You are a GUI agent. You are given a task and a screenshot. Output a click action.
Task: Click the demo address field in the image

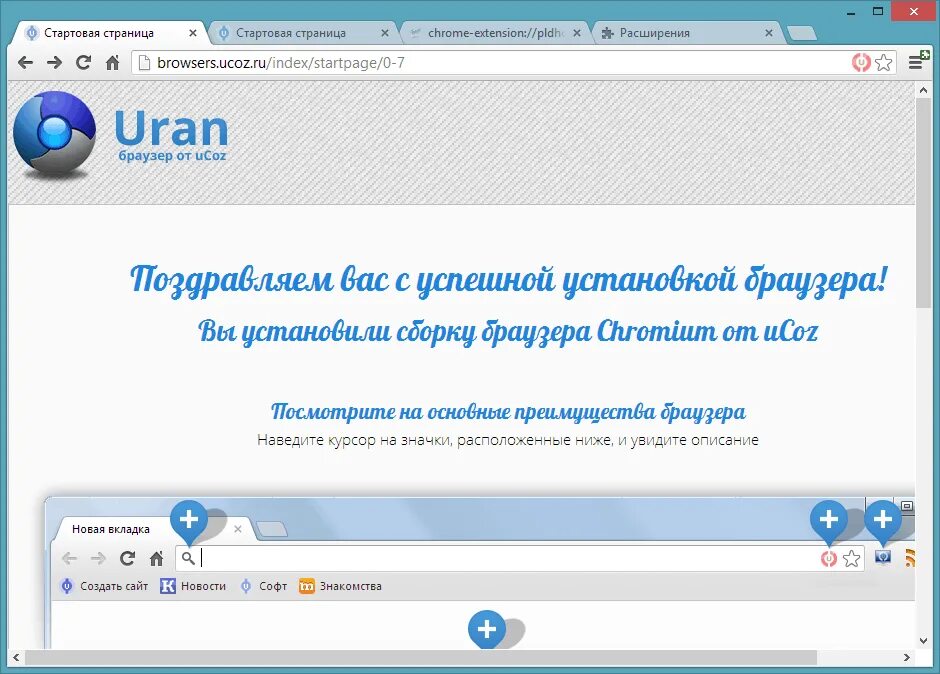click(520, 558)
